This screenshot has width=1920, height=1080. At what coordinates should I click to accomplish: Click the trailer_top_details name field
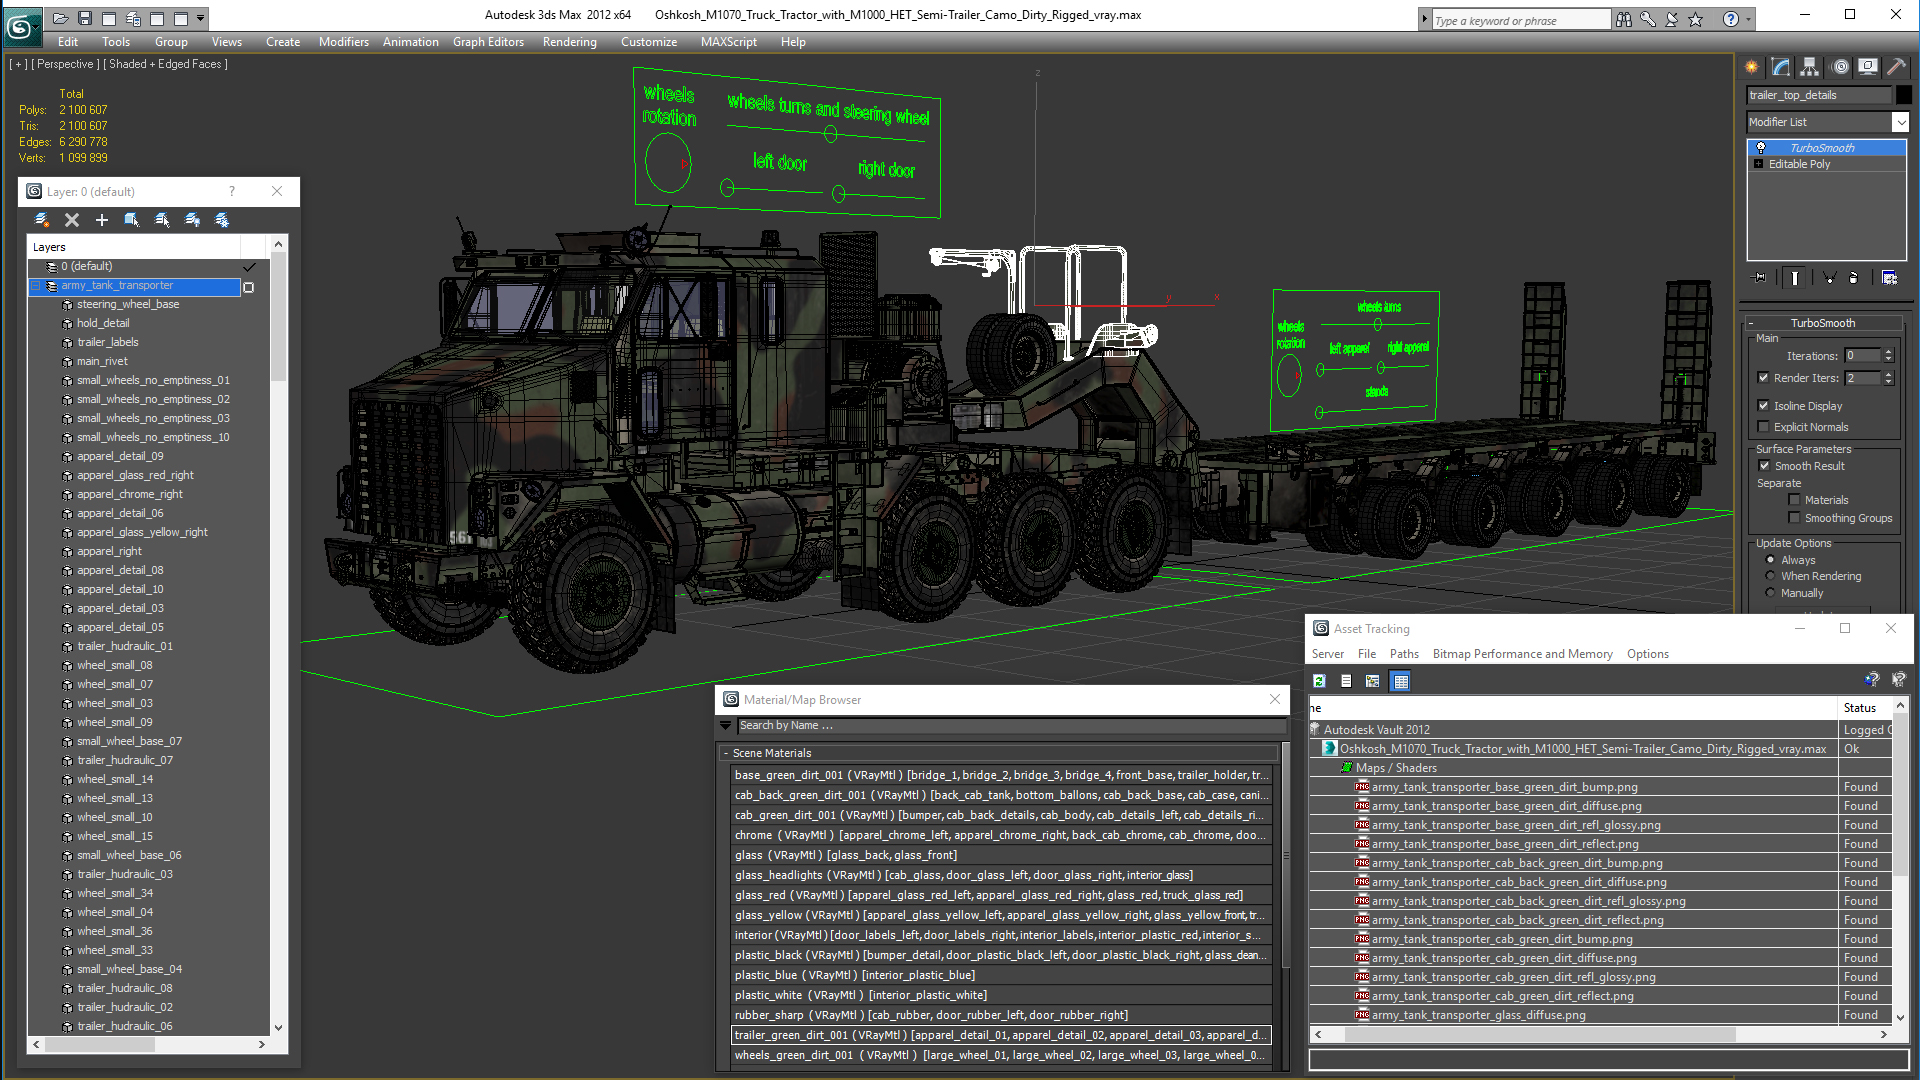coord(1819,95)
